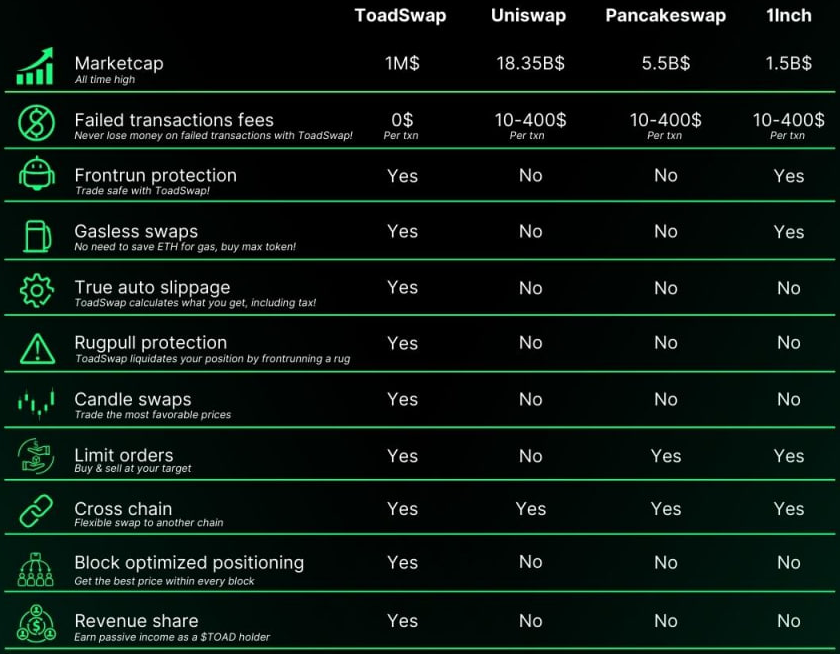840x654 pixels.
Task: Click the Revenue share dollar icon
Action: tap(36, 623)
